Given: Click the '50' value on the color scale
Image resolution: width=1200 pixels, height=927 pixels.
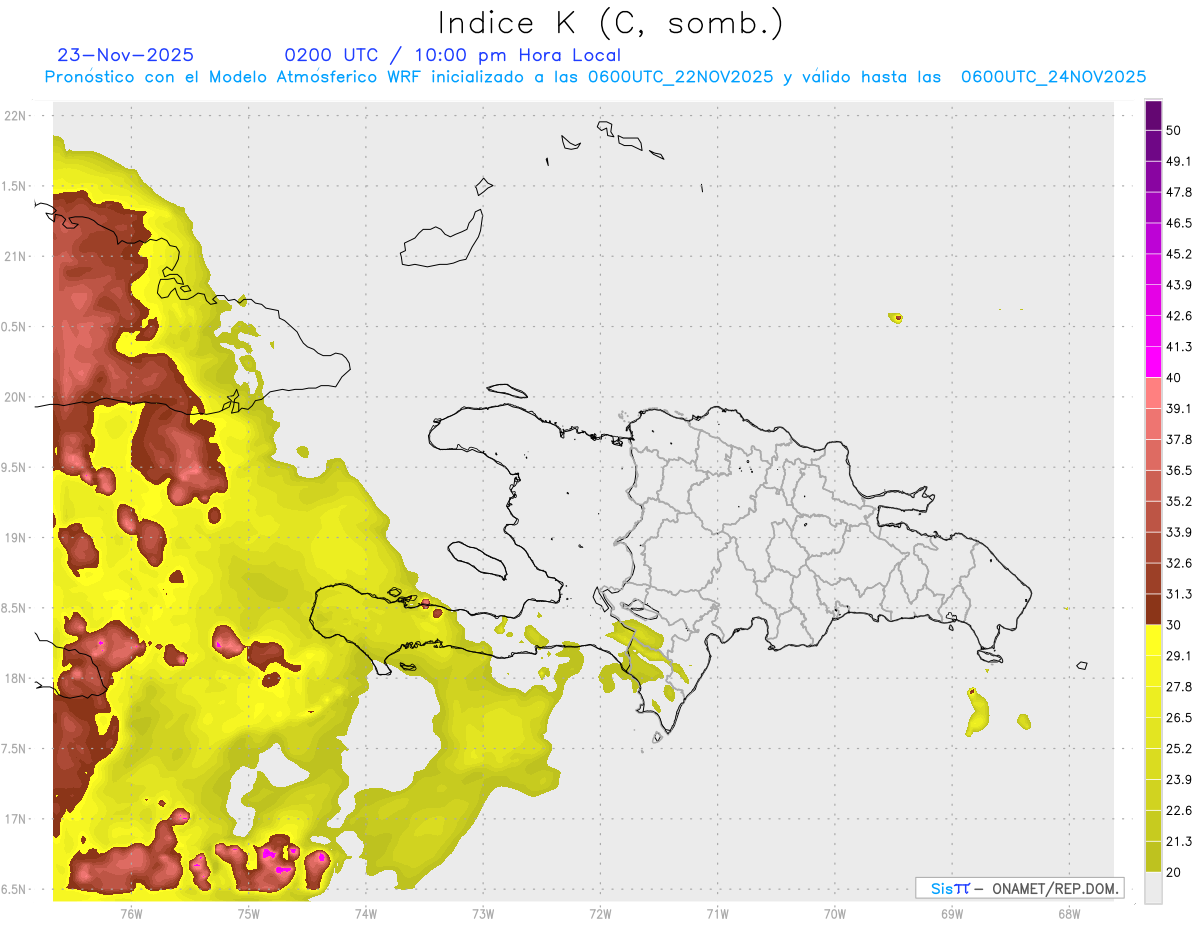Looking at the screenshot, I should (x=1174, y=131).
